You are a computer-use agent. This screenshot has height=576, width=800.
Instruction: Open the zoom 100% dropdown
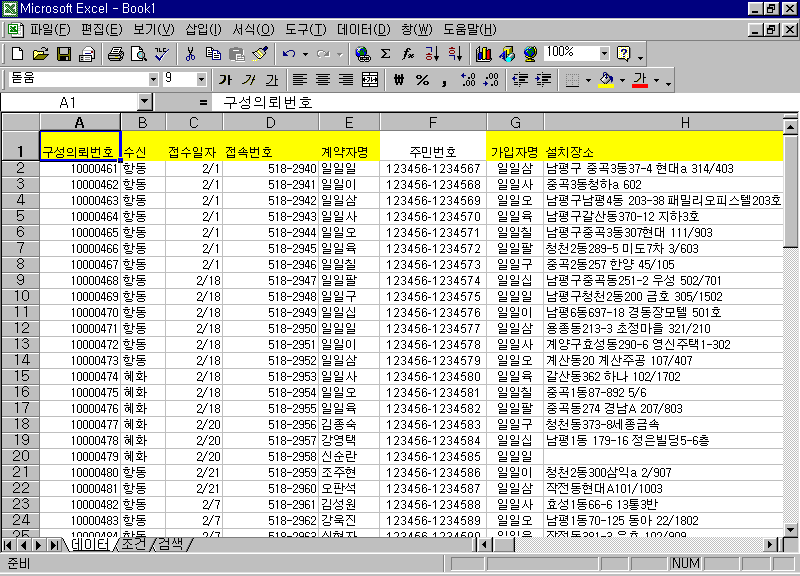[x=604, y=53]
